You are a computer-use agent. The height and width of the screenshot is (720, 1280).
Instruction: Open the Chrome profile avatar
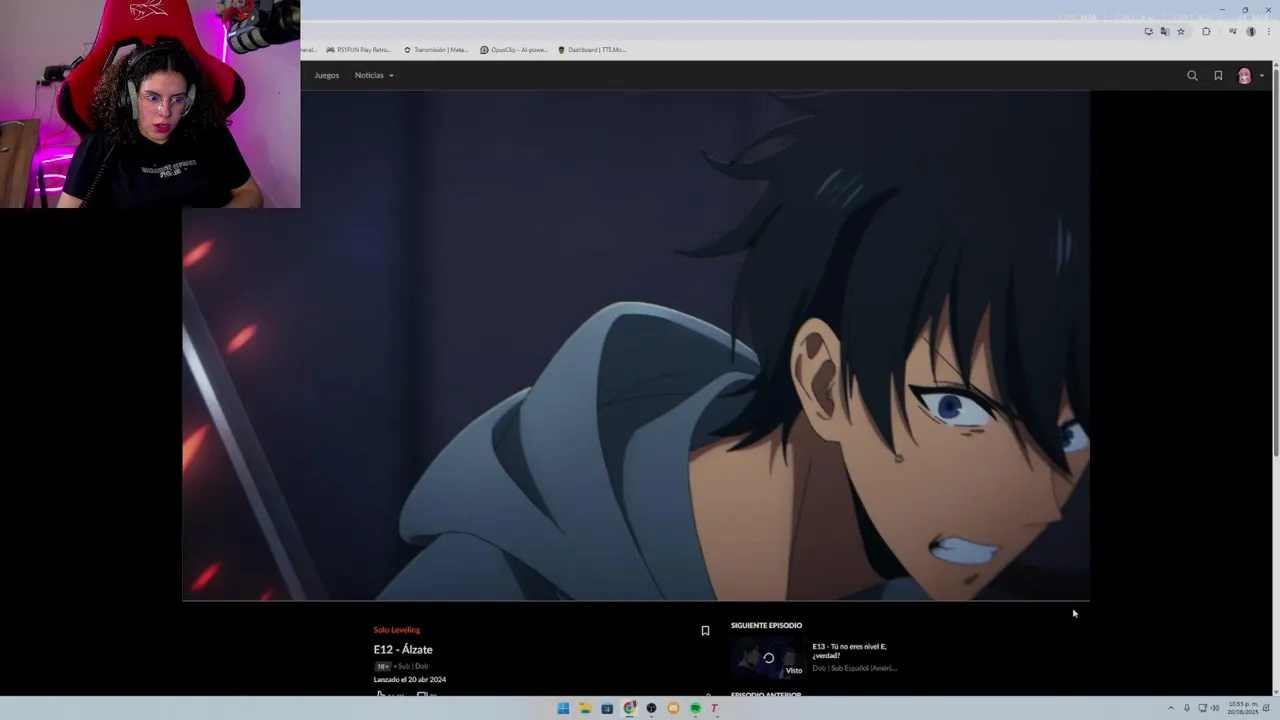(x=1251, y=31)
